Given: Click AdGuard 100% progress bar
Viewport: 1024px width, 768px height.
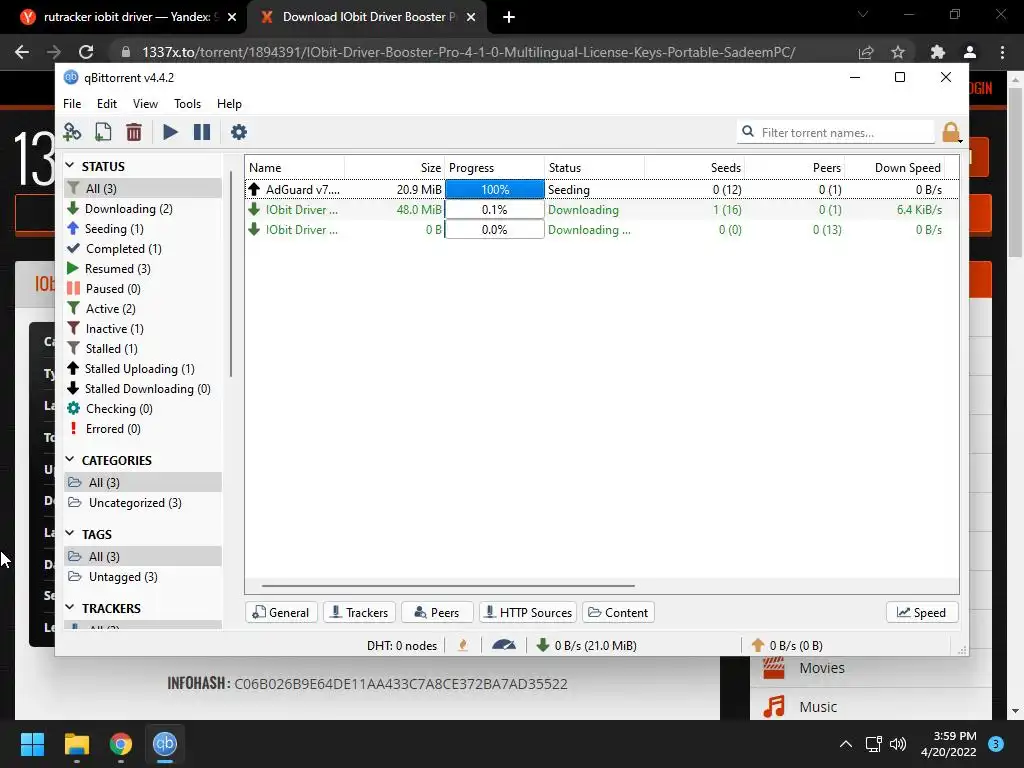Looking at the screenshot, I should (x=495, y=189).
